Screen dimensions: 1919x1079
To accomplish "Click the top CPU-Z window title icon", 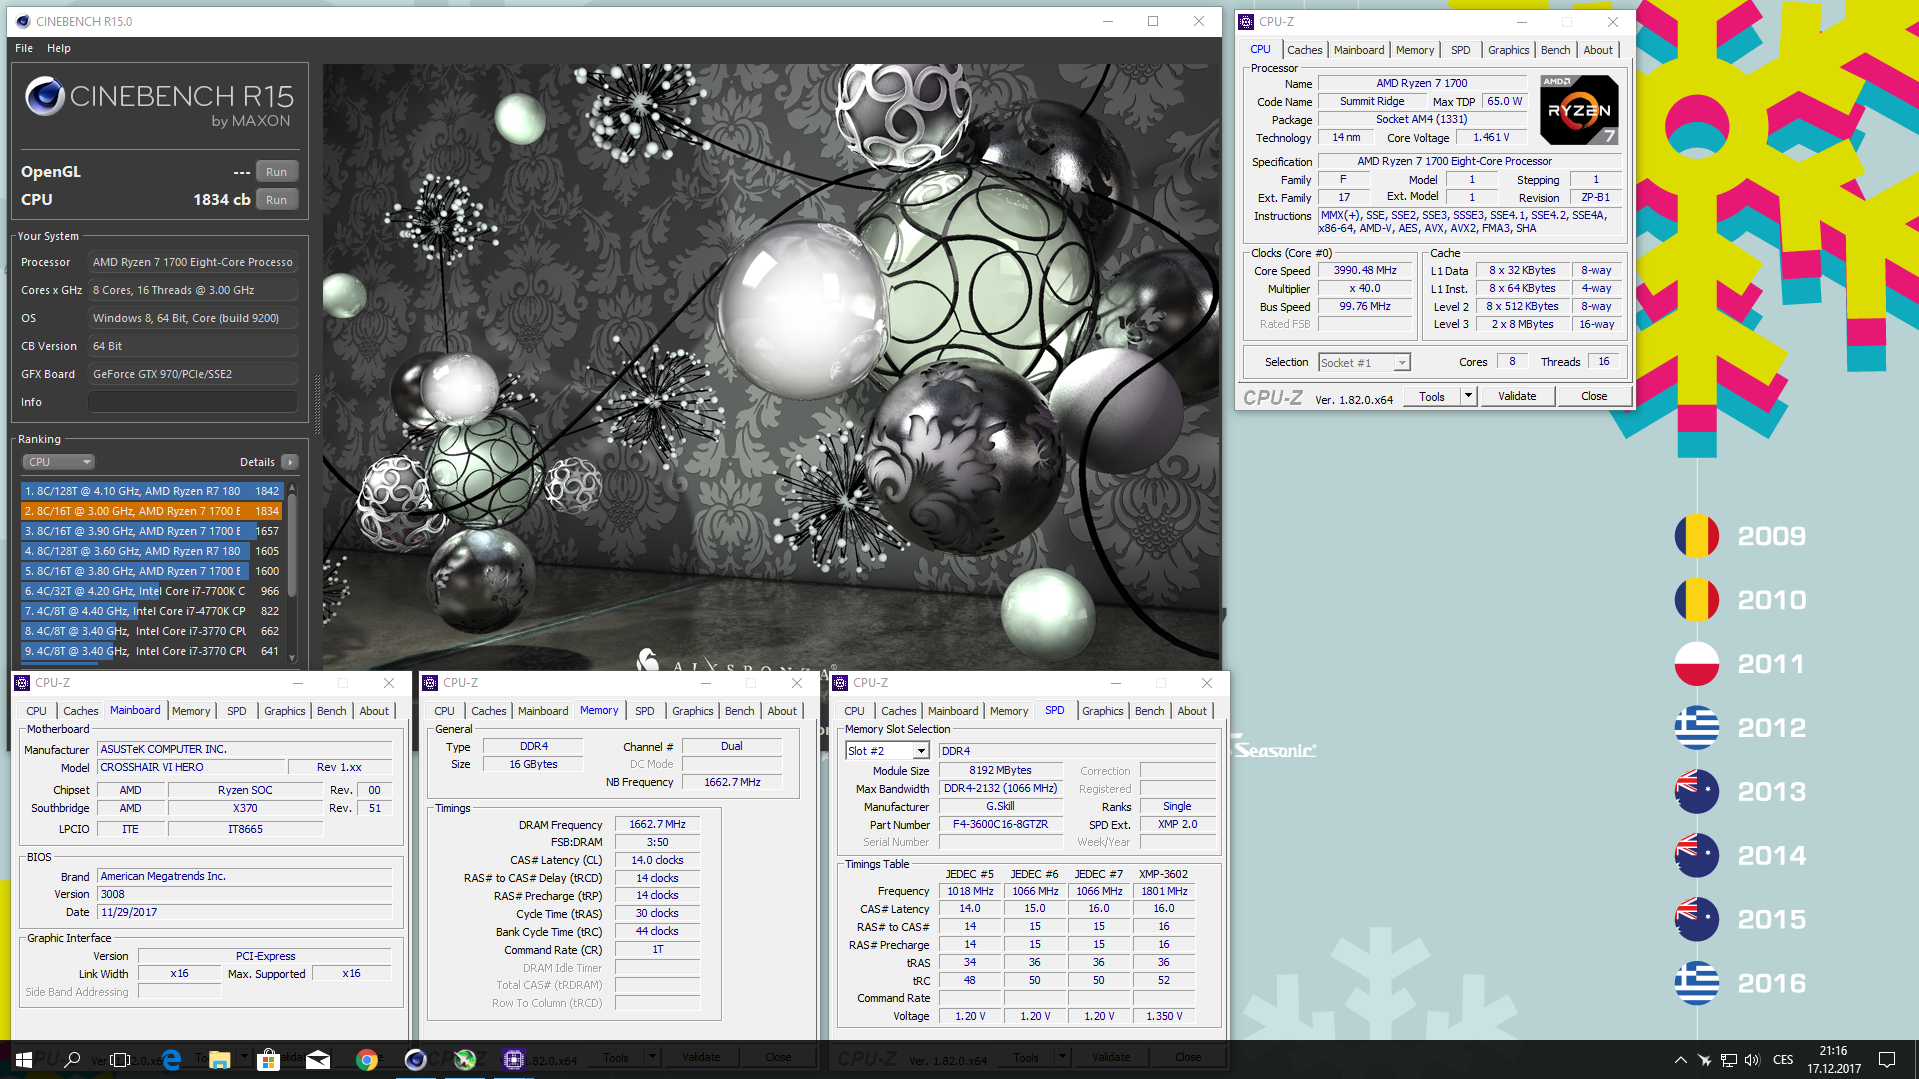I will 1246,21.
